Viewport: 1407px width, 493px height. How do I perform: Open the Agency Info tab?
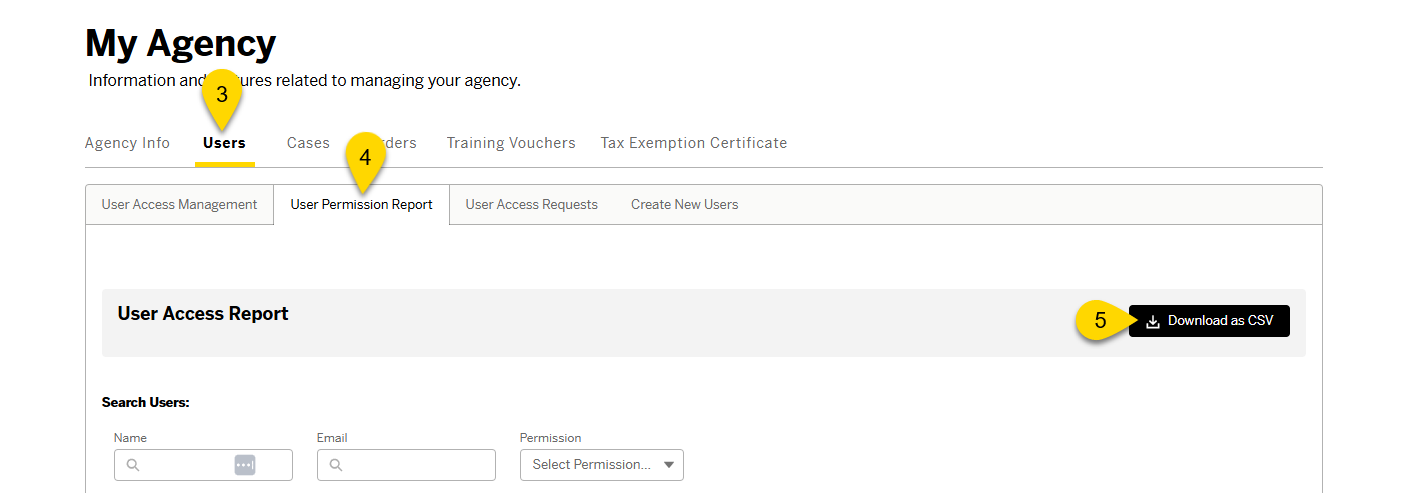[x=127, y=143]
